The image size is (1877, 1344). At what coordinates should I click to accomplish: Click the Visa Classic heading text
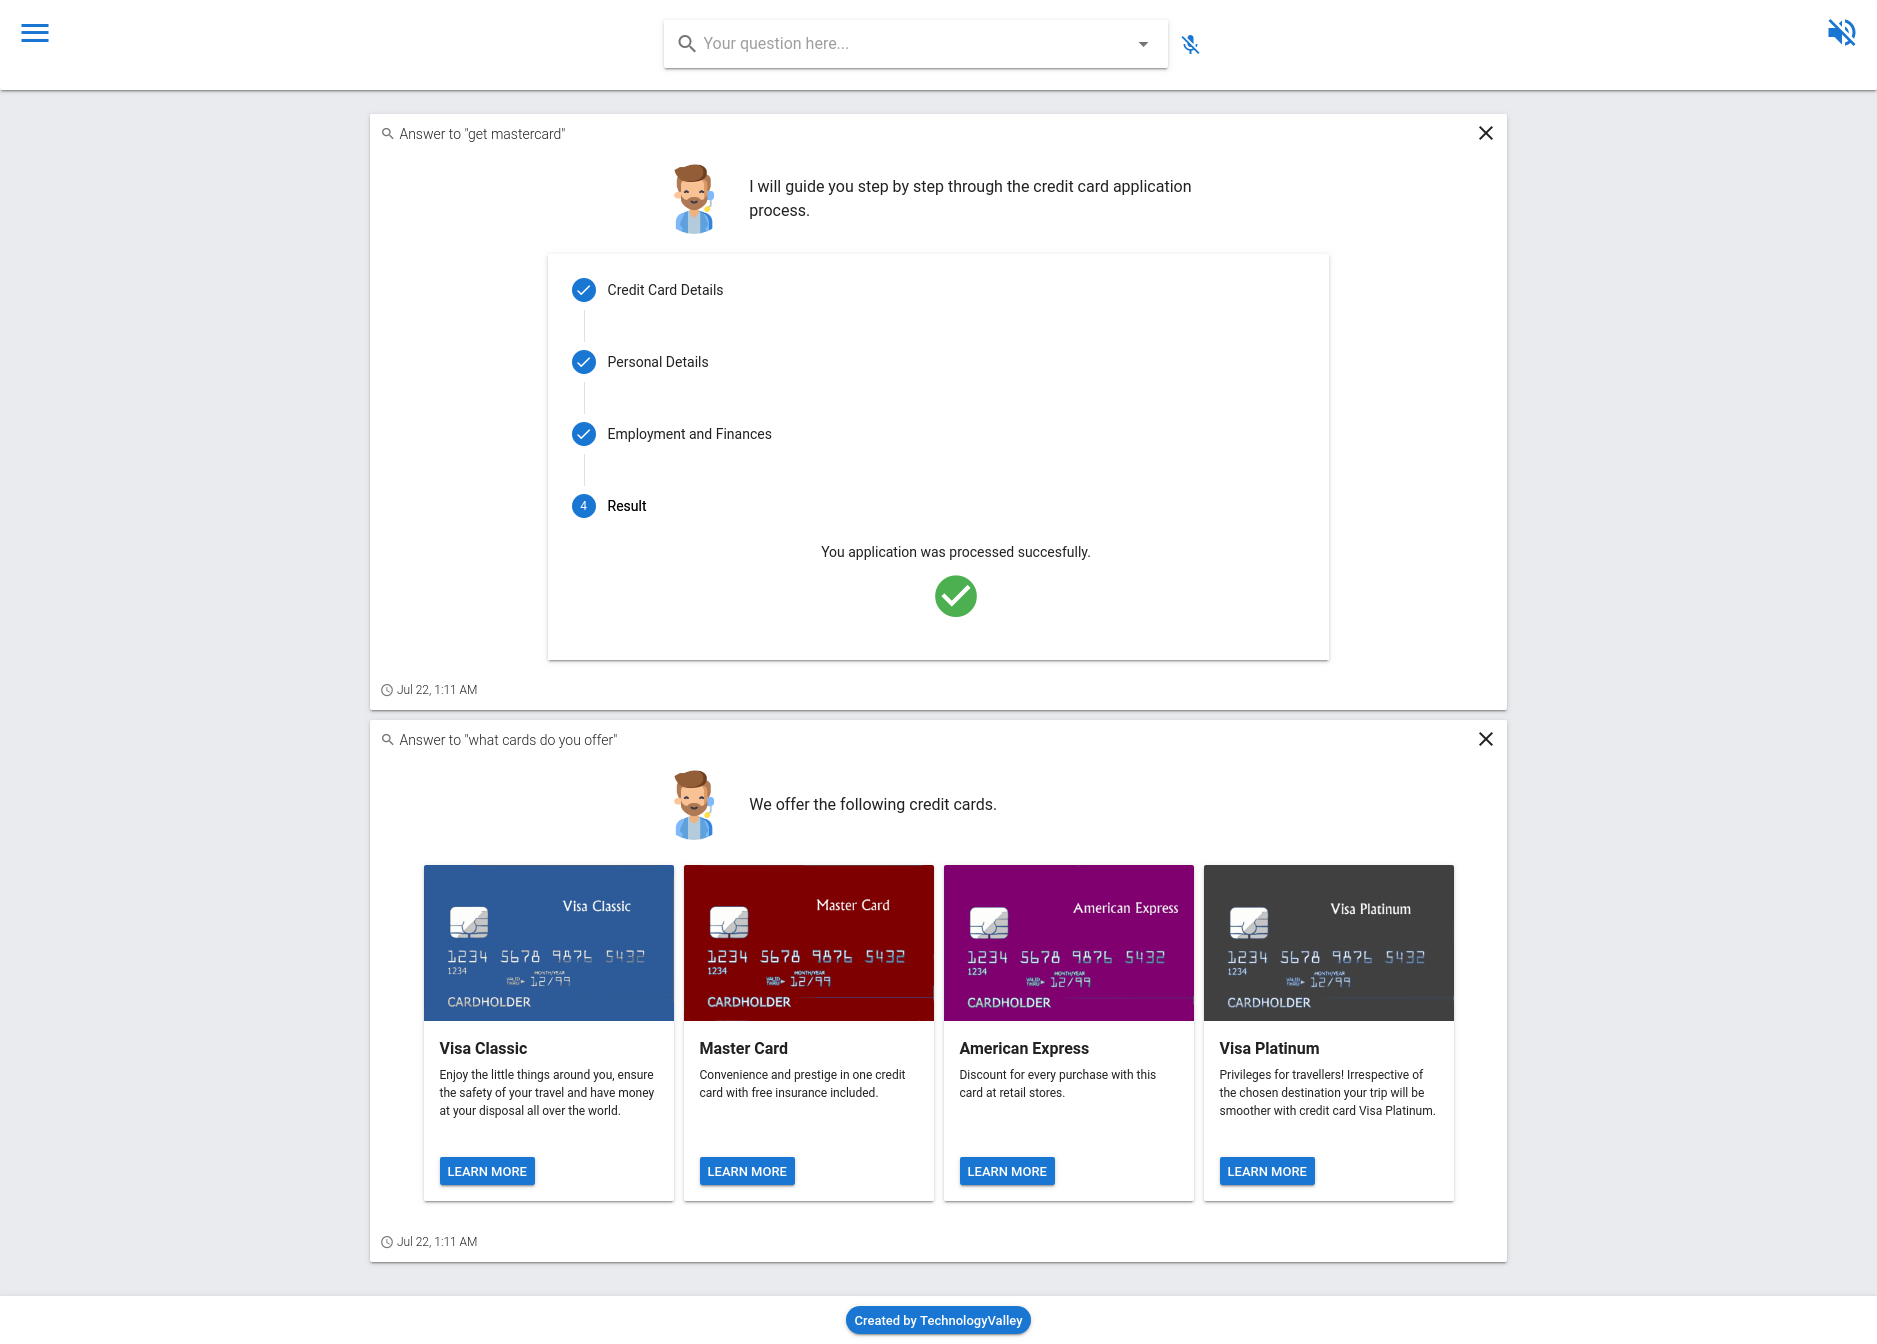(x=483, y=1048)
